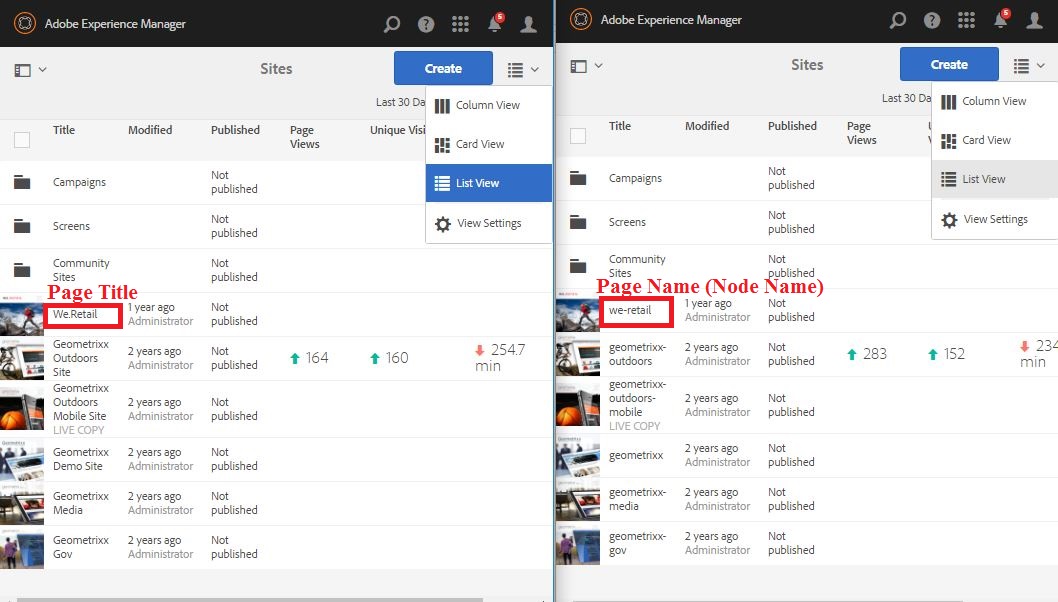Select Geometrixx Outdoors Mobile Site thumbnail
The width and height of the screenshot is (1058, 602).
pyautogui.click(x=22, y=409)
